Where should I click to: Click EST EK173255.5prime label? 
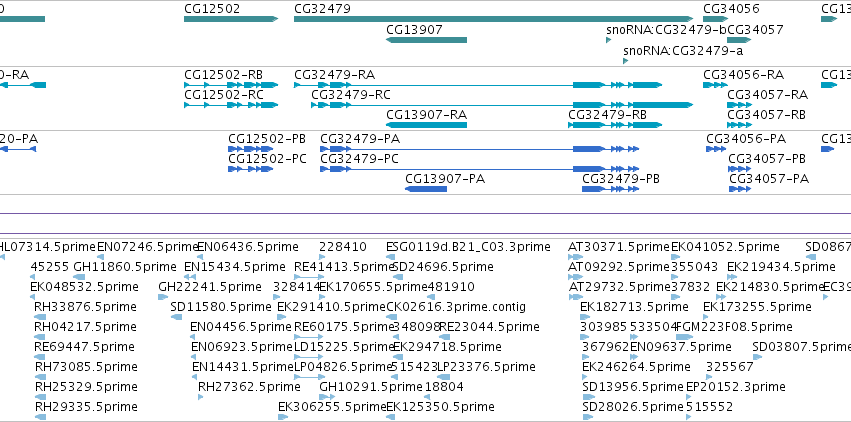point(758,307)
